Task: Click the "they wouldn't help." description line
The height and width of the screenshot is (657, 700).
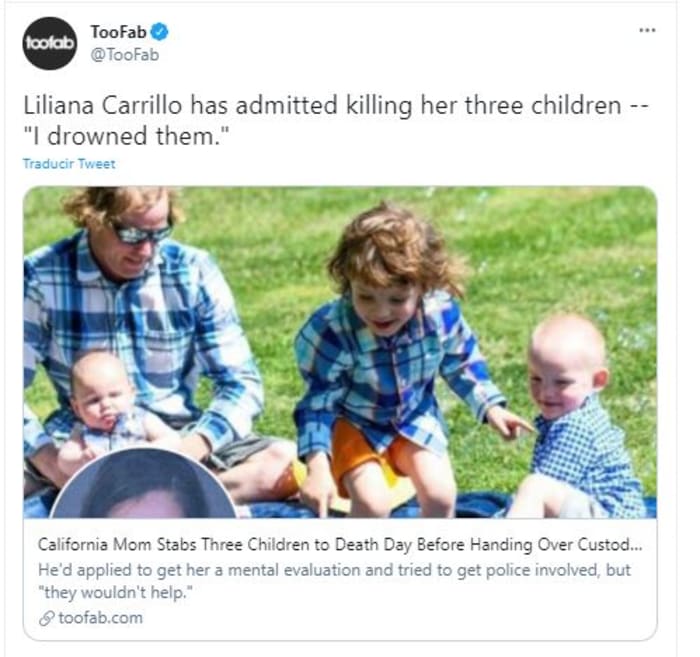Action: [116, 593]
